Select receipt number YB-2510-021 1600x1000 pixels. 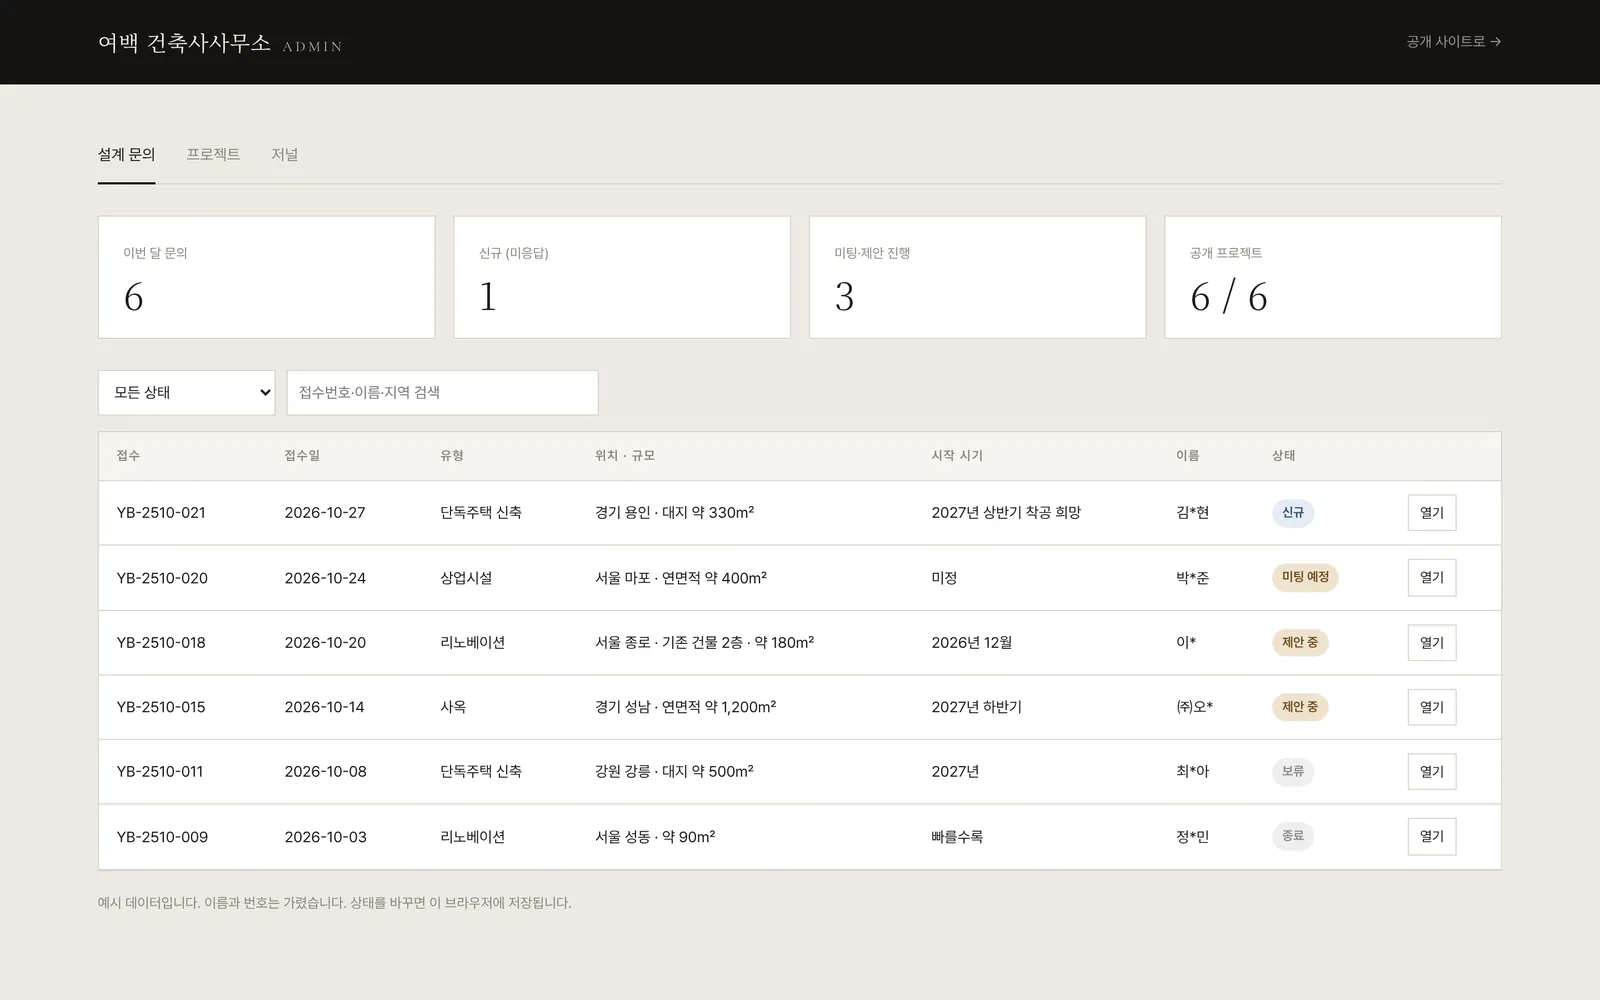click(161, 513)
